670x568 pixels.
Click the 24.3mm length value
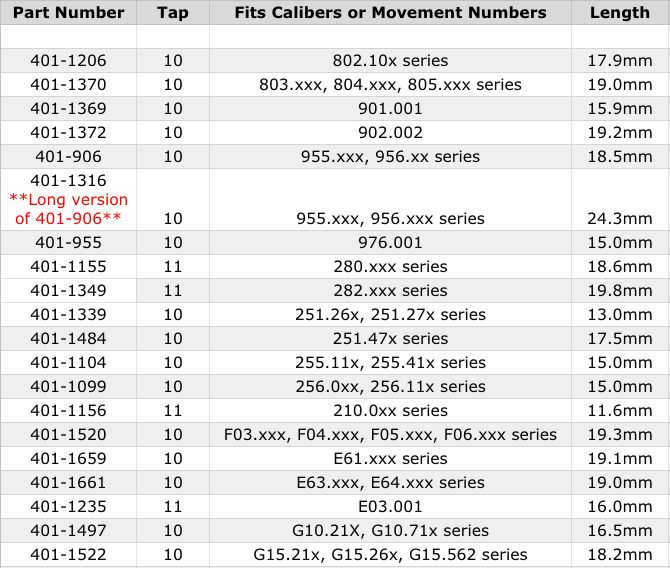pyautogui.click(x=619, y=218)
